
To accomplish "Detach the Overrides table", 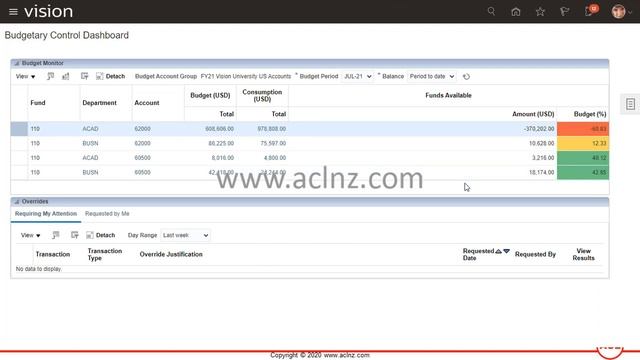I will coord(100,235).
